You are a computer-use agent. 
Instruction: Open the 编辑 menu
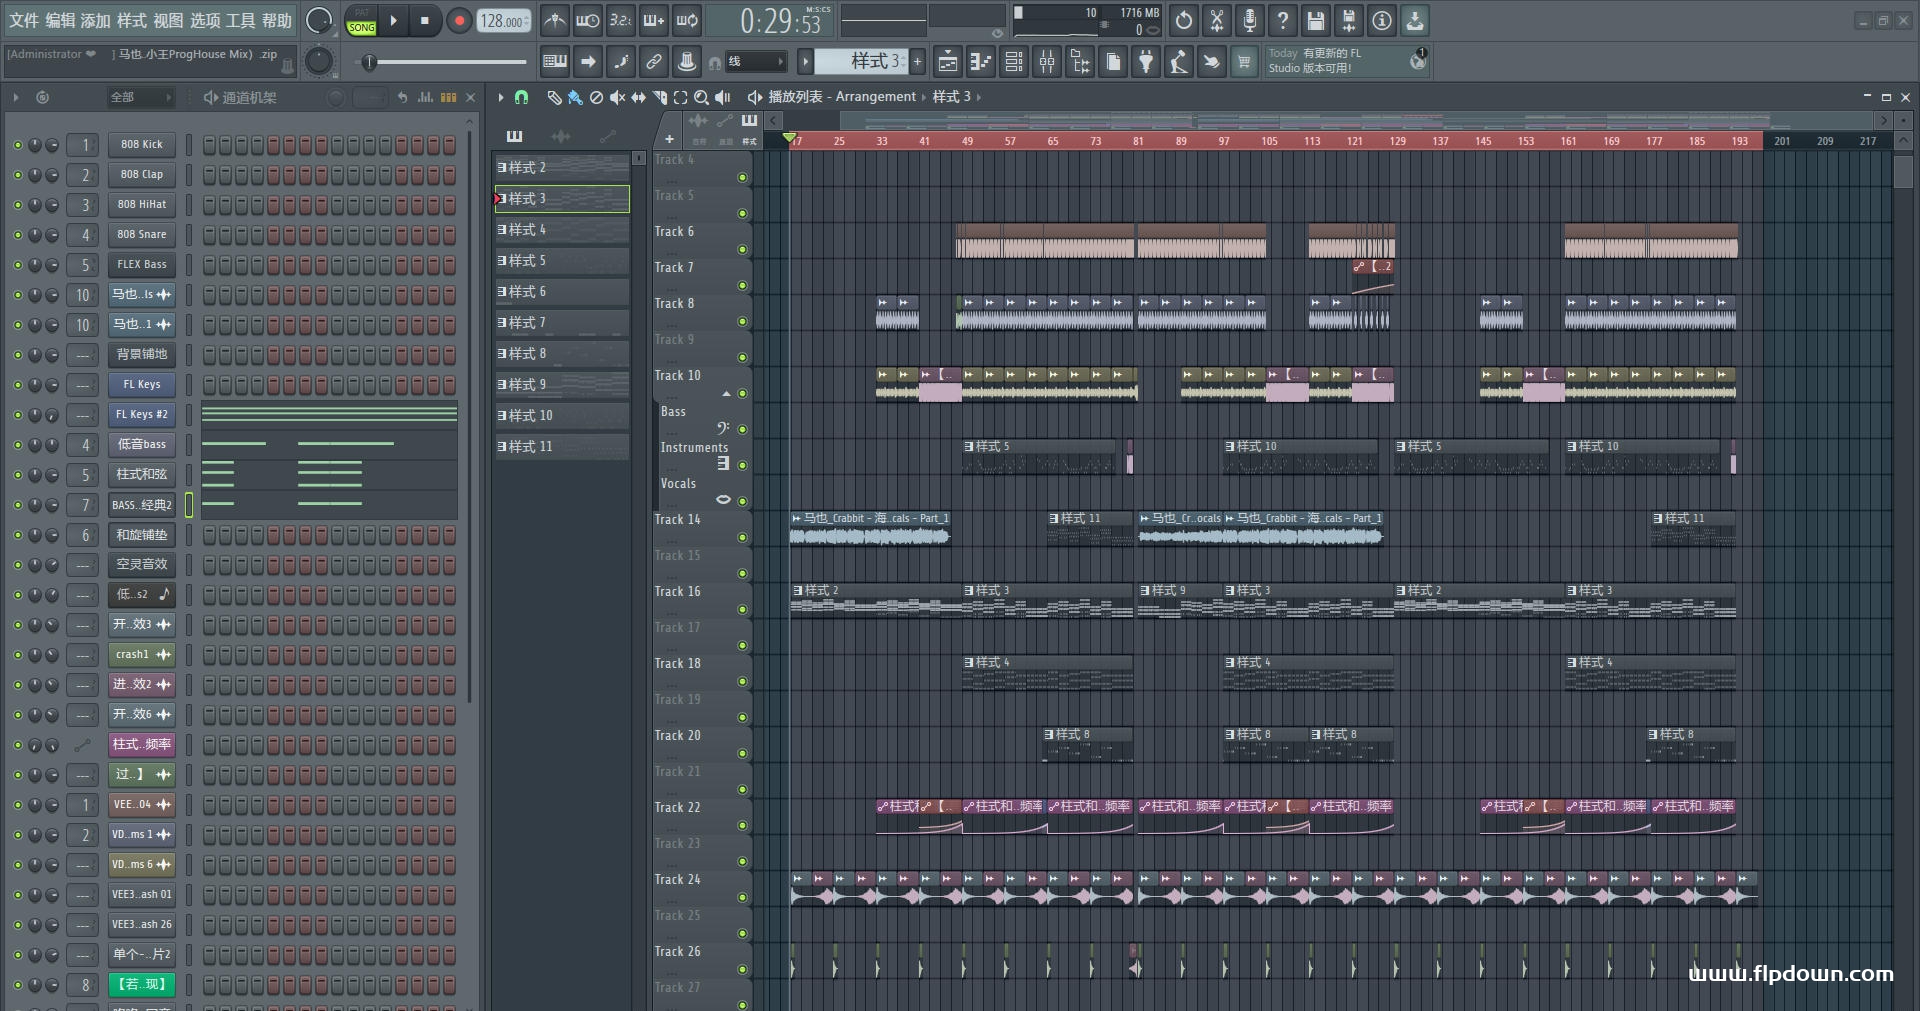[x=60, y=20]
